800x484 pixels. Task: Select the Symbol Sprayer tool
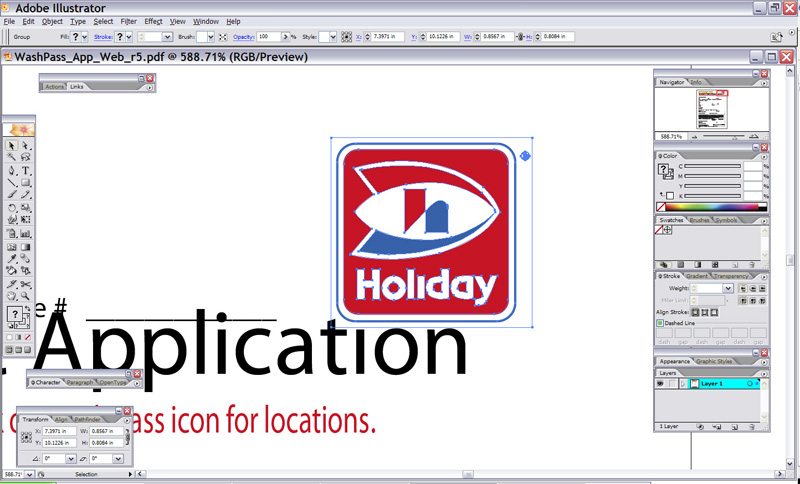[11, 234]
